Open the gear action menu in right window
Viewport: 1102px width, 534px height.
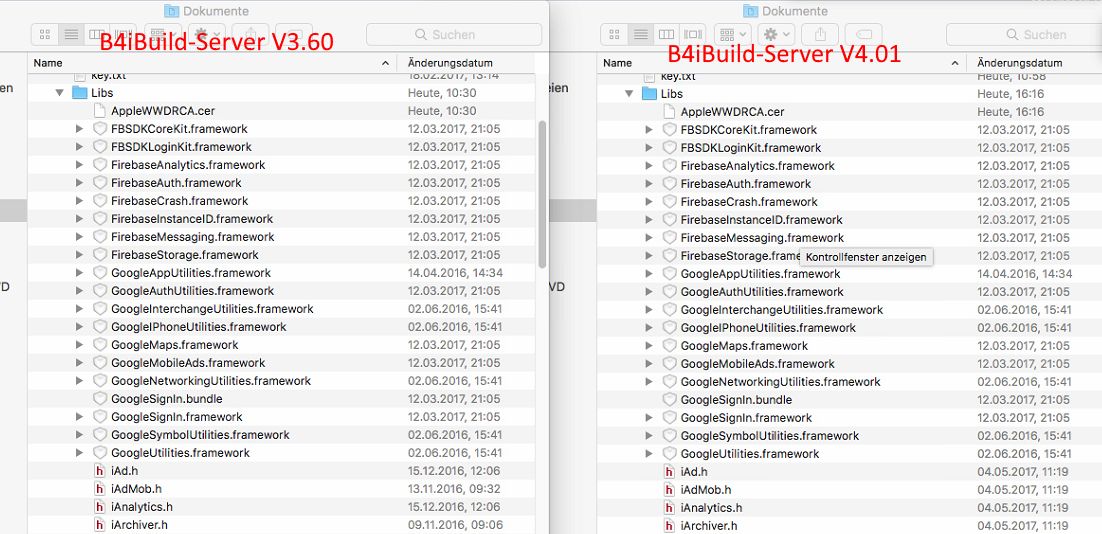pos(776,34)
